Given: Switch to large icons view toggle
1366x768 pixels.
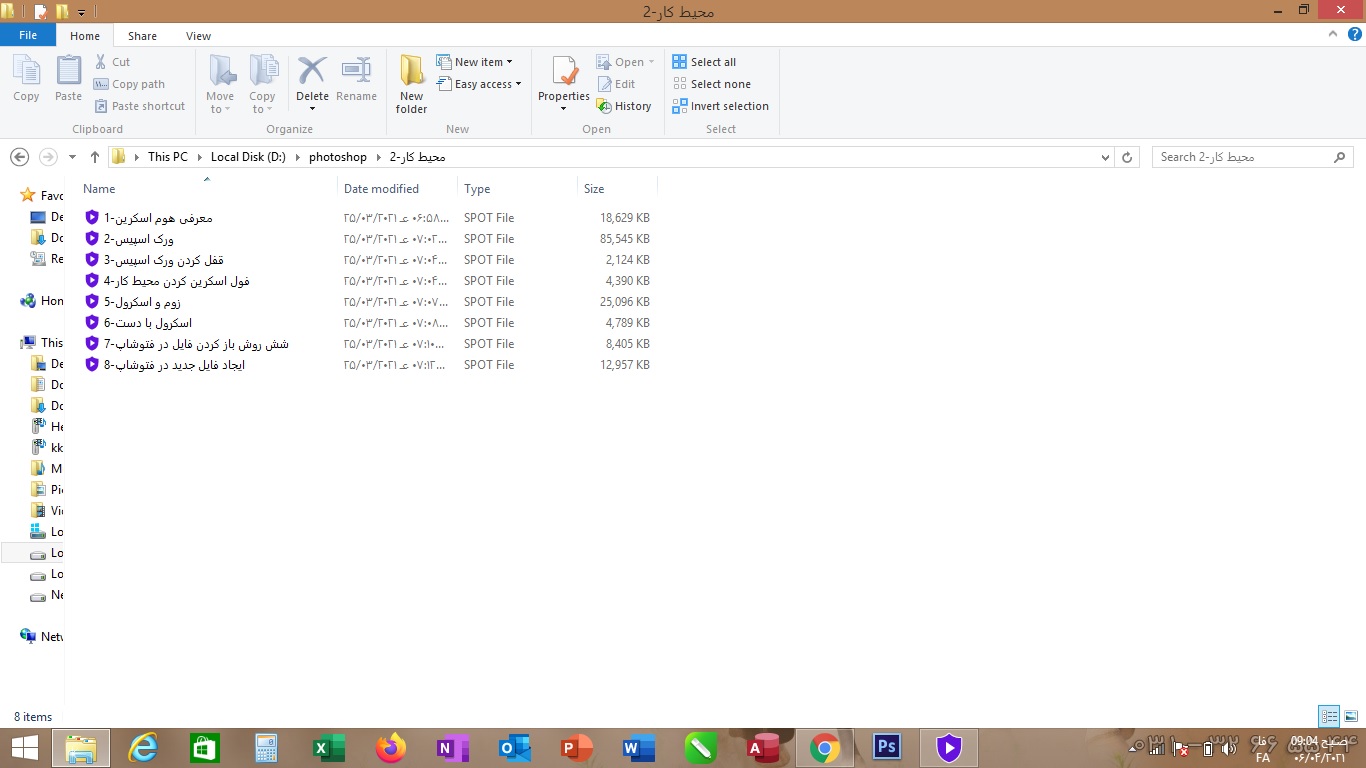Looking at the screenshot, I should tap(1351, 716).
